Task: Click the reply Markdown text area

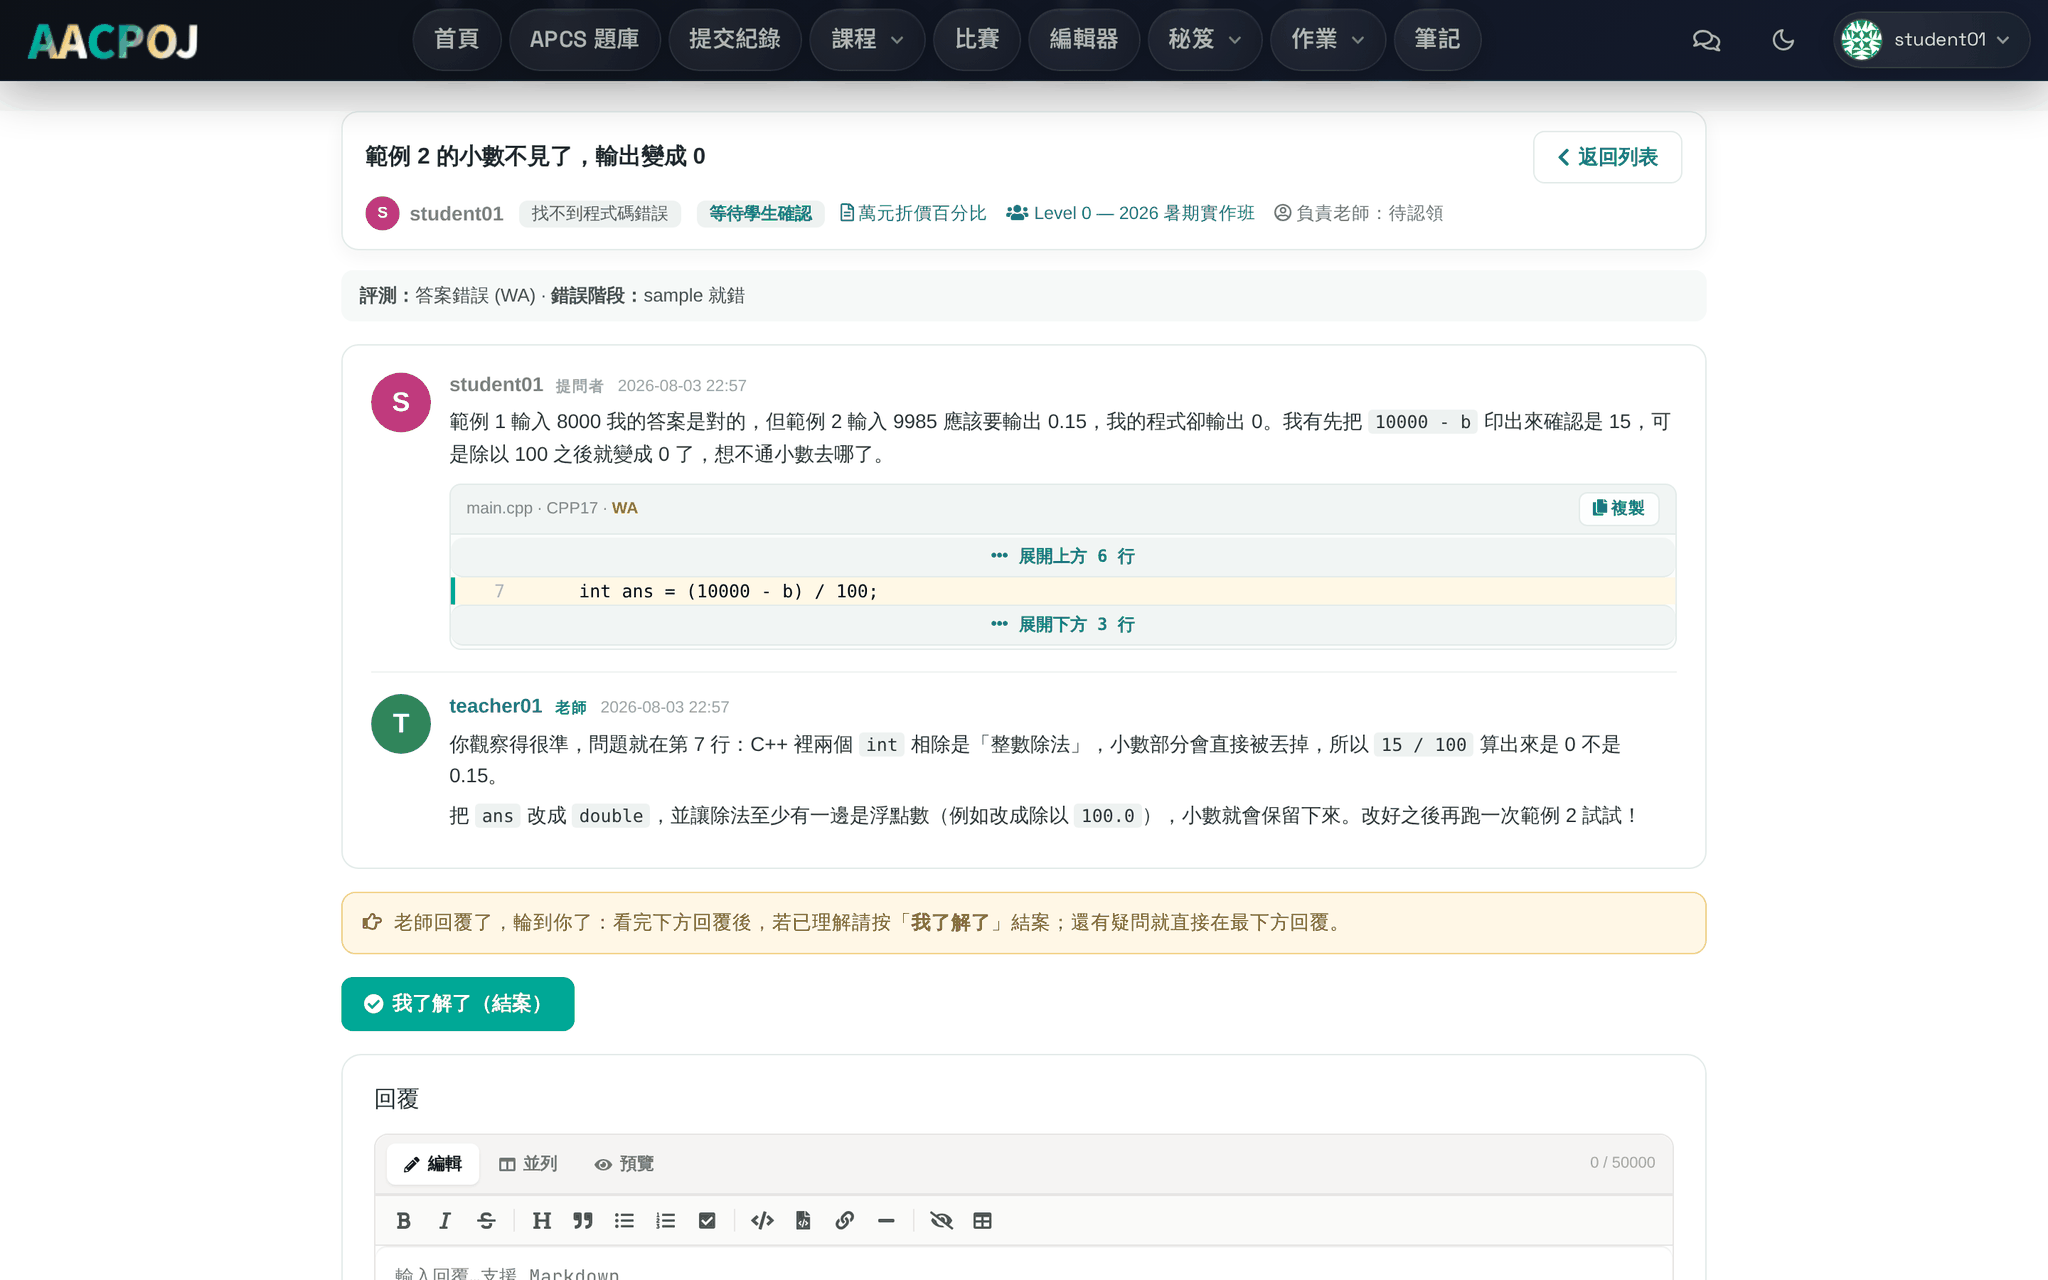Action: 1023,1264
